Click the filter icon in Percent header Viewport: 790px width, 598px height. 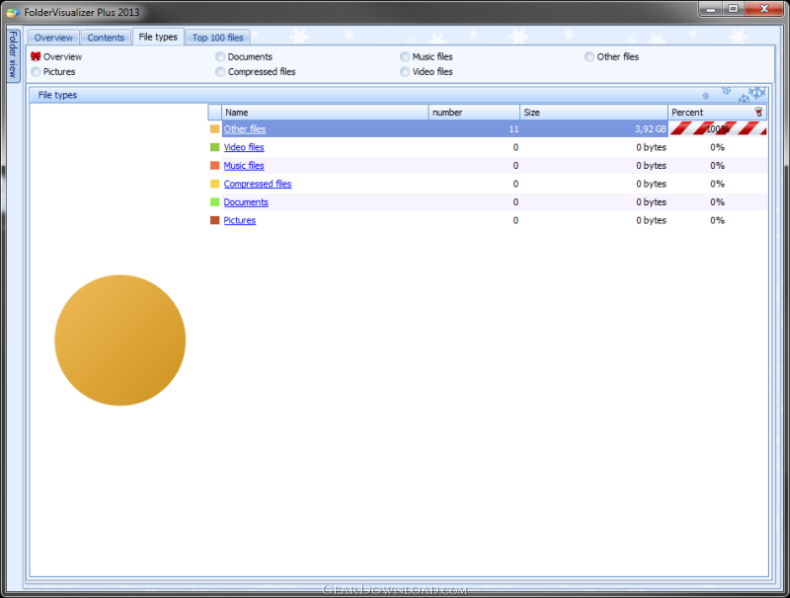[759, 112]
